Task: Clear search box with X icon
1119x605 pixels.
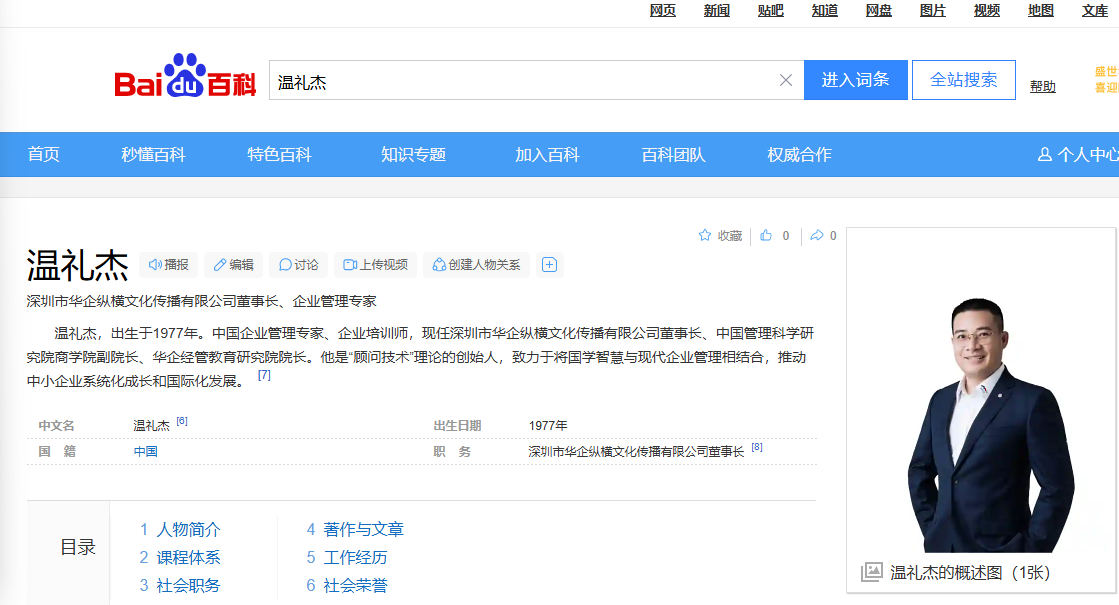Action: [x=786, y=80]
